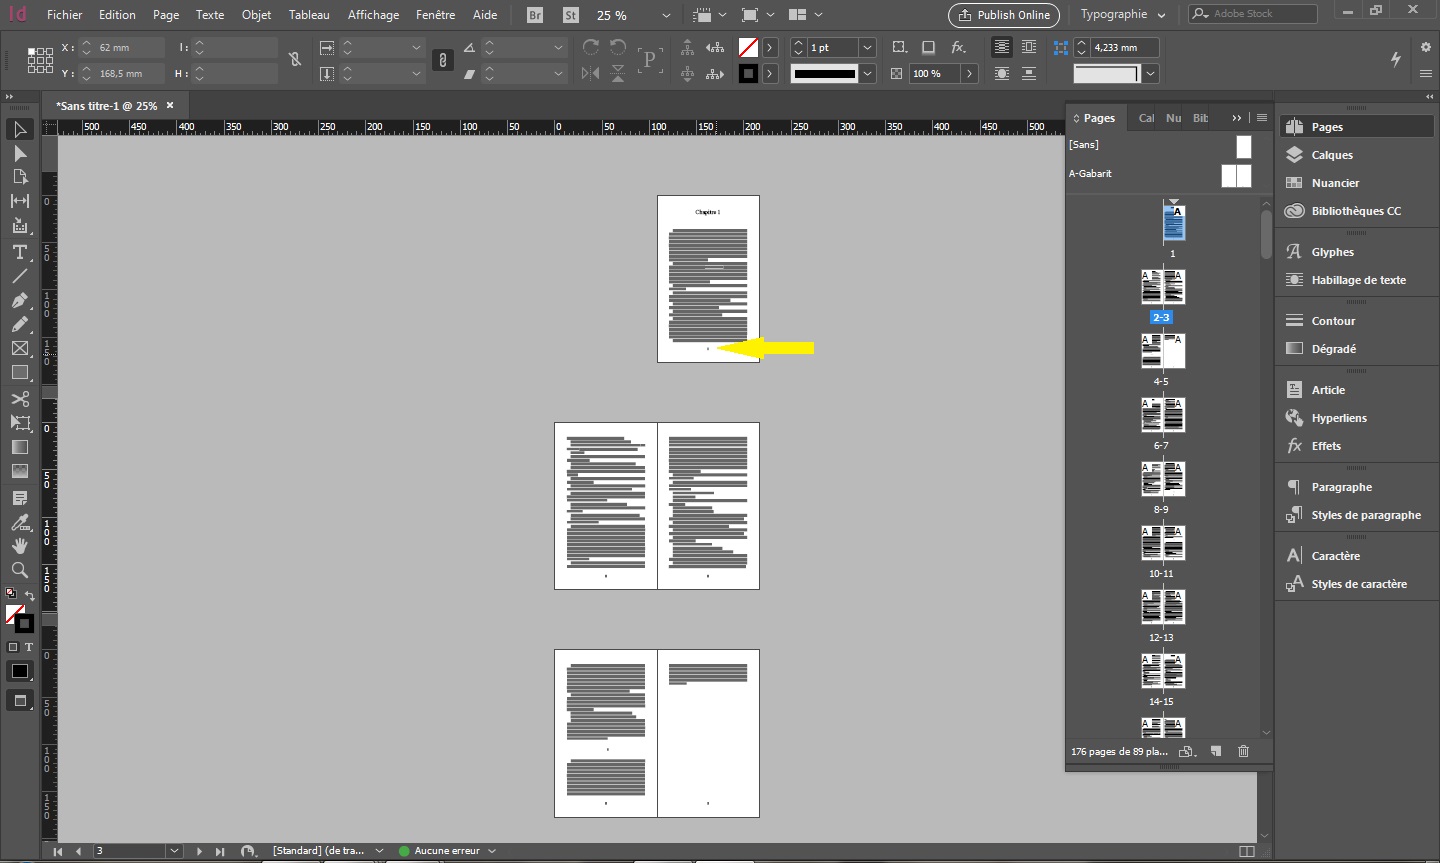
Task: Click the stroke color swatch in control bar
Action: (x=748, y=73)
